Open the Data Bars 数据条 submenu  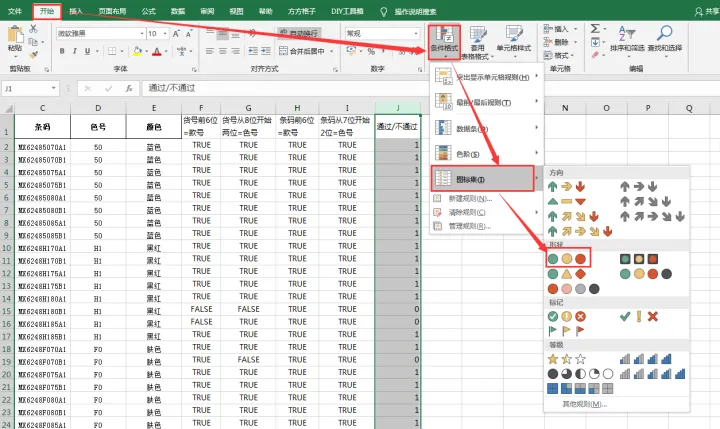487,128
